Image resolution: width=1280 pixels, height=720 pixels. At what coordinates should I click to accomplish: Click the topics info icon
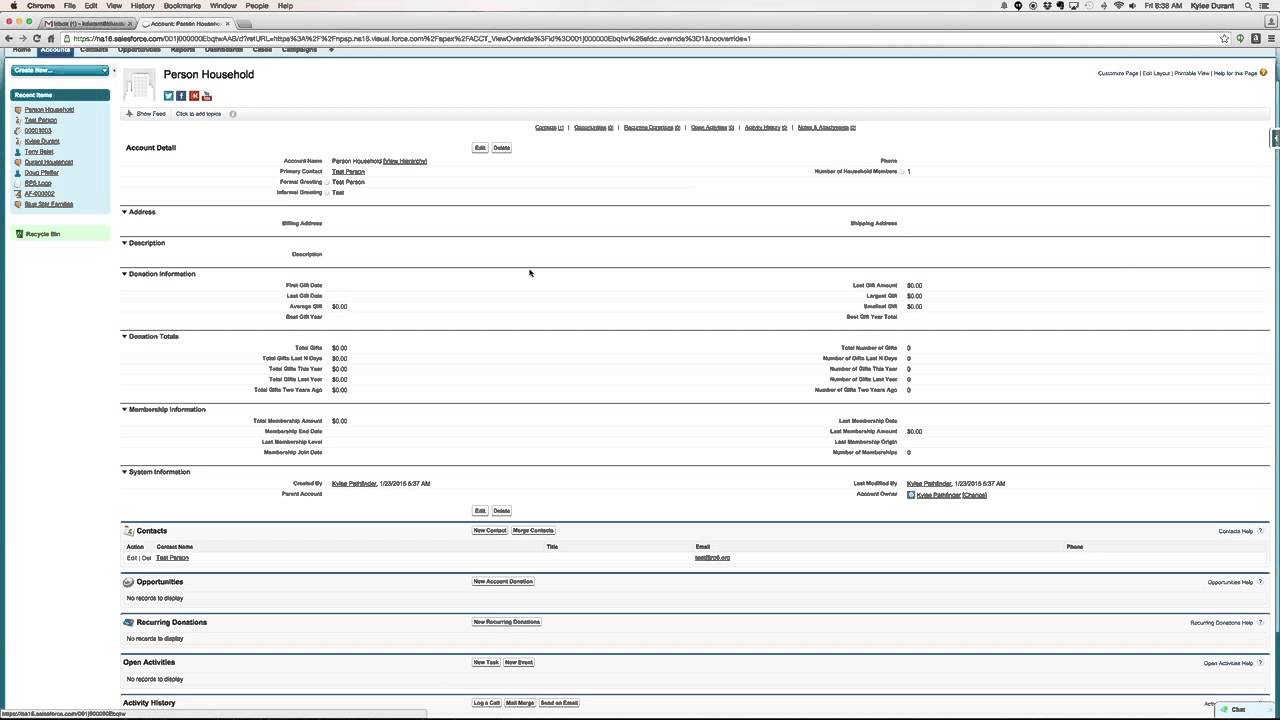233,114
